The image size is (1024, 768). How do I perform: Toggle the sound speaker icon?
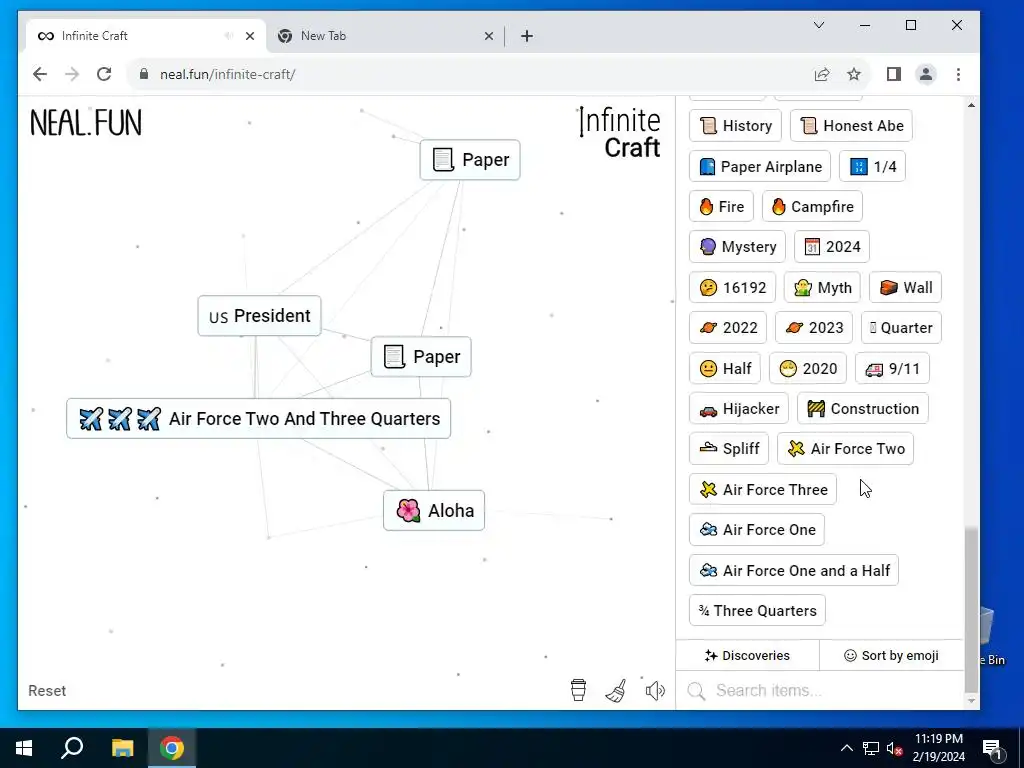655,690
